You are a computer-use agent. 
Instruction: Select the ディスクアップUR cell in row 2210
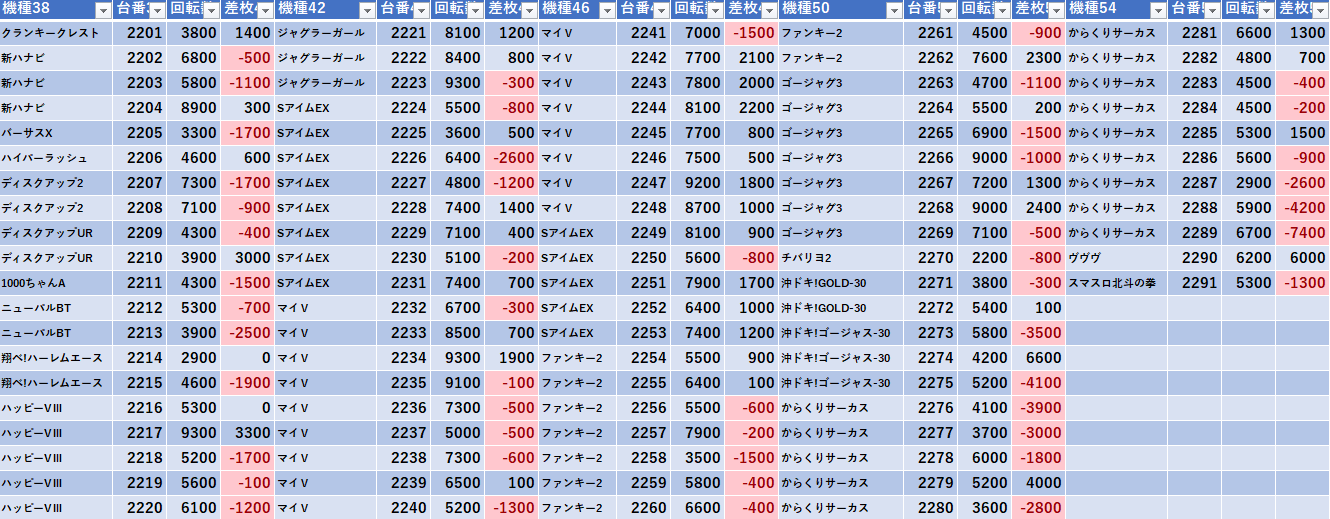(x=56, y=258)
